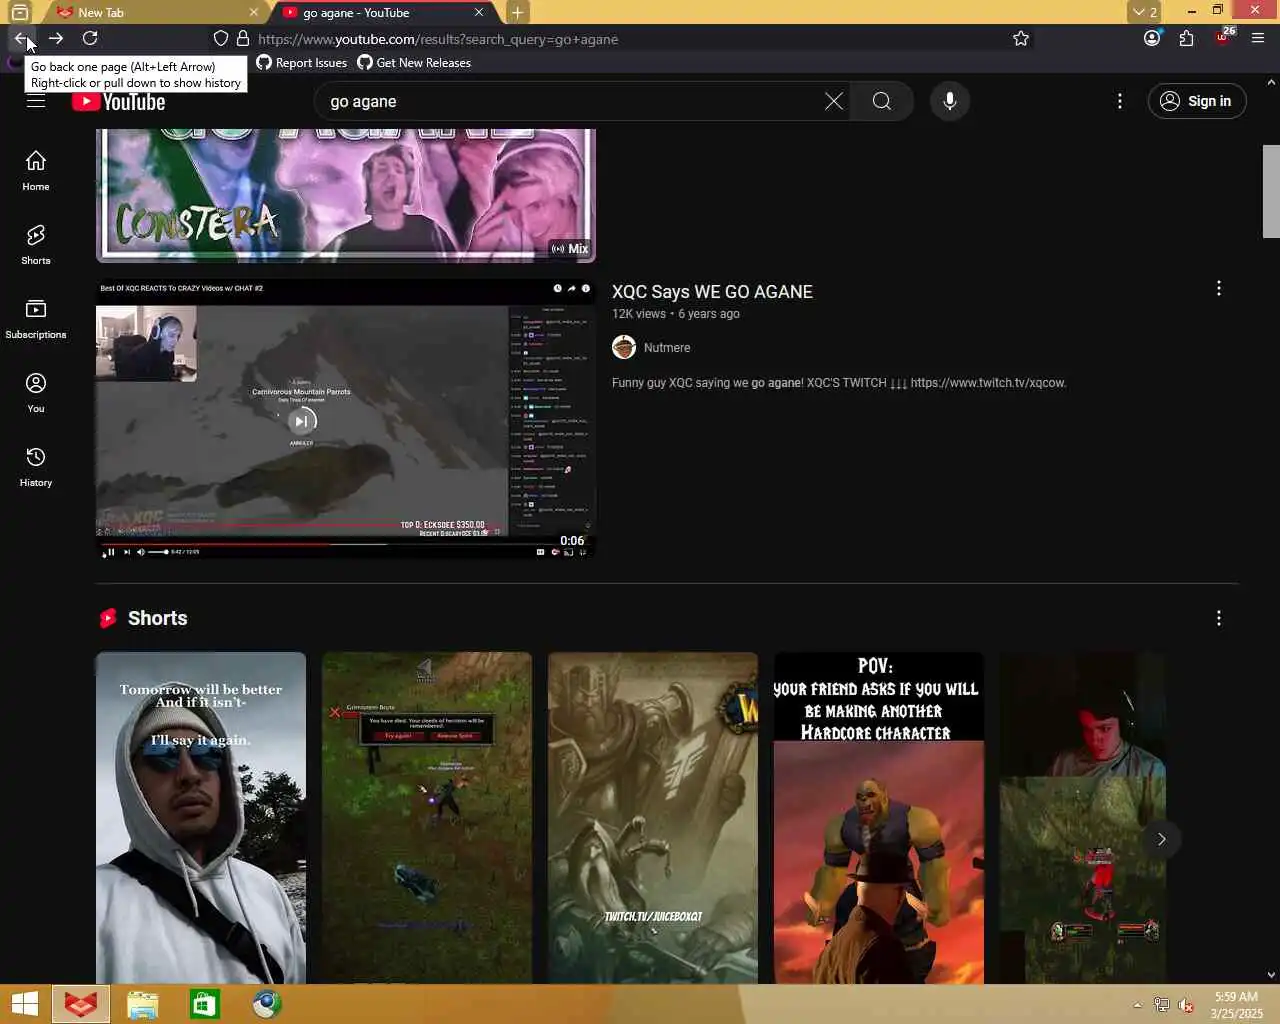Open the YouTube guide menu
The height and width of the screenshot is (1024, 1280).
(36, 101)
